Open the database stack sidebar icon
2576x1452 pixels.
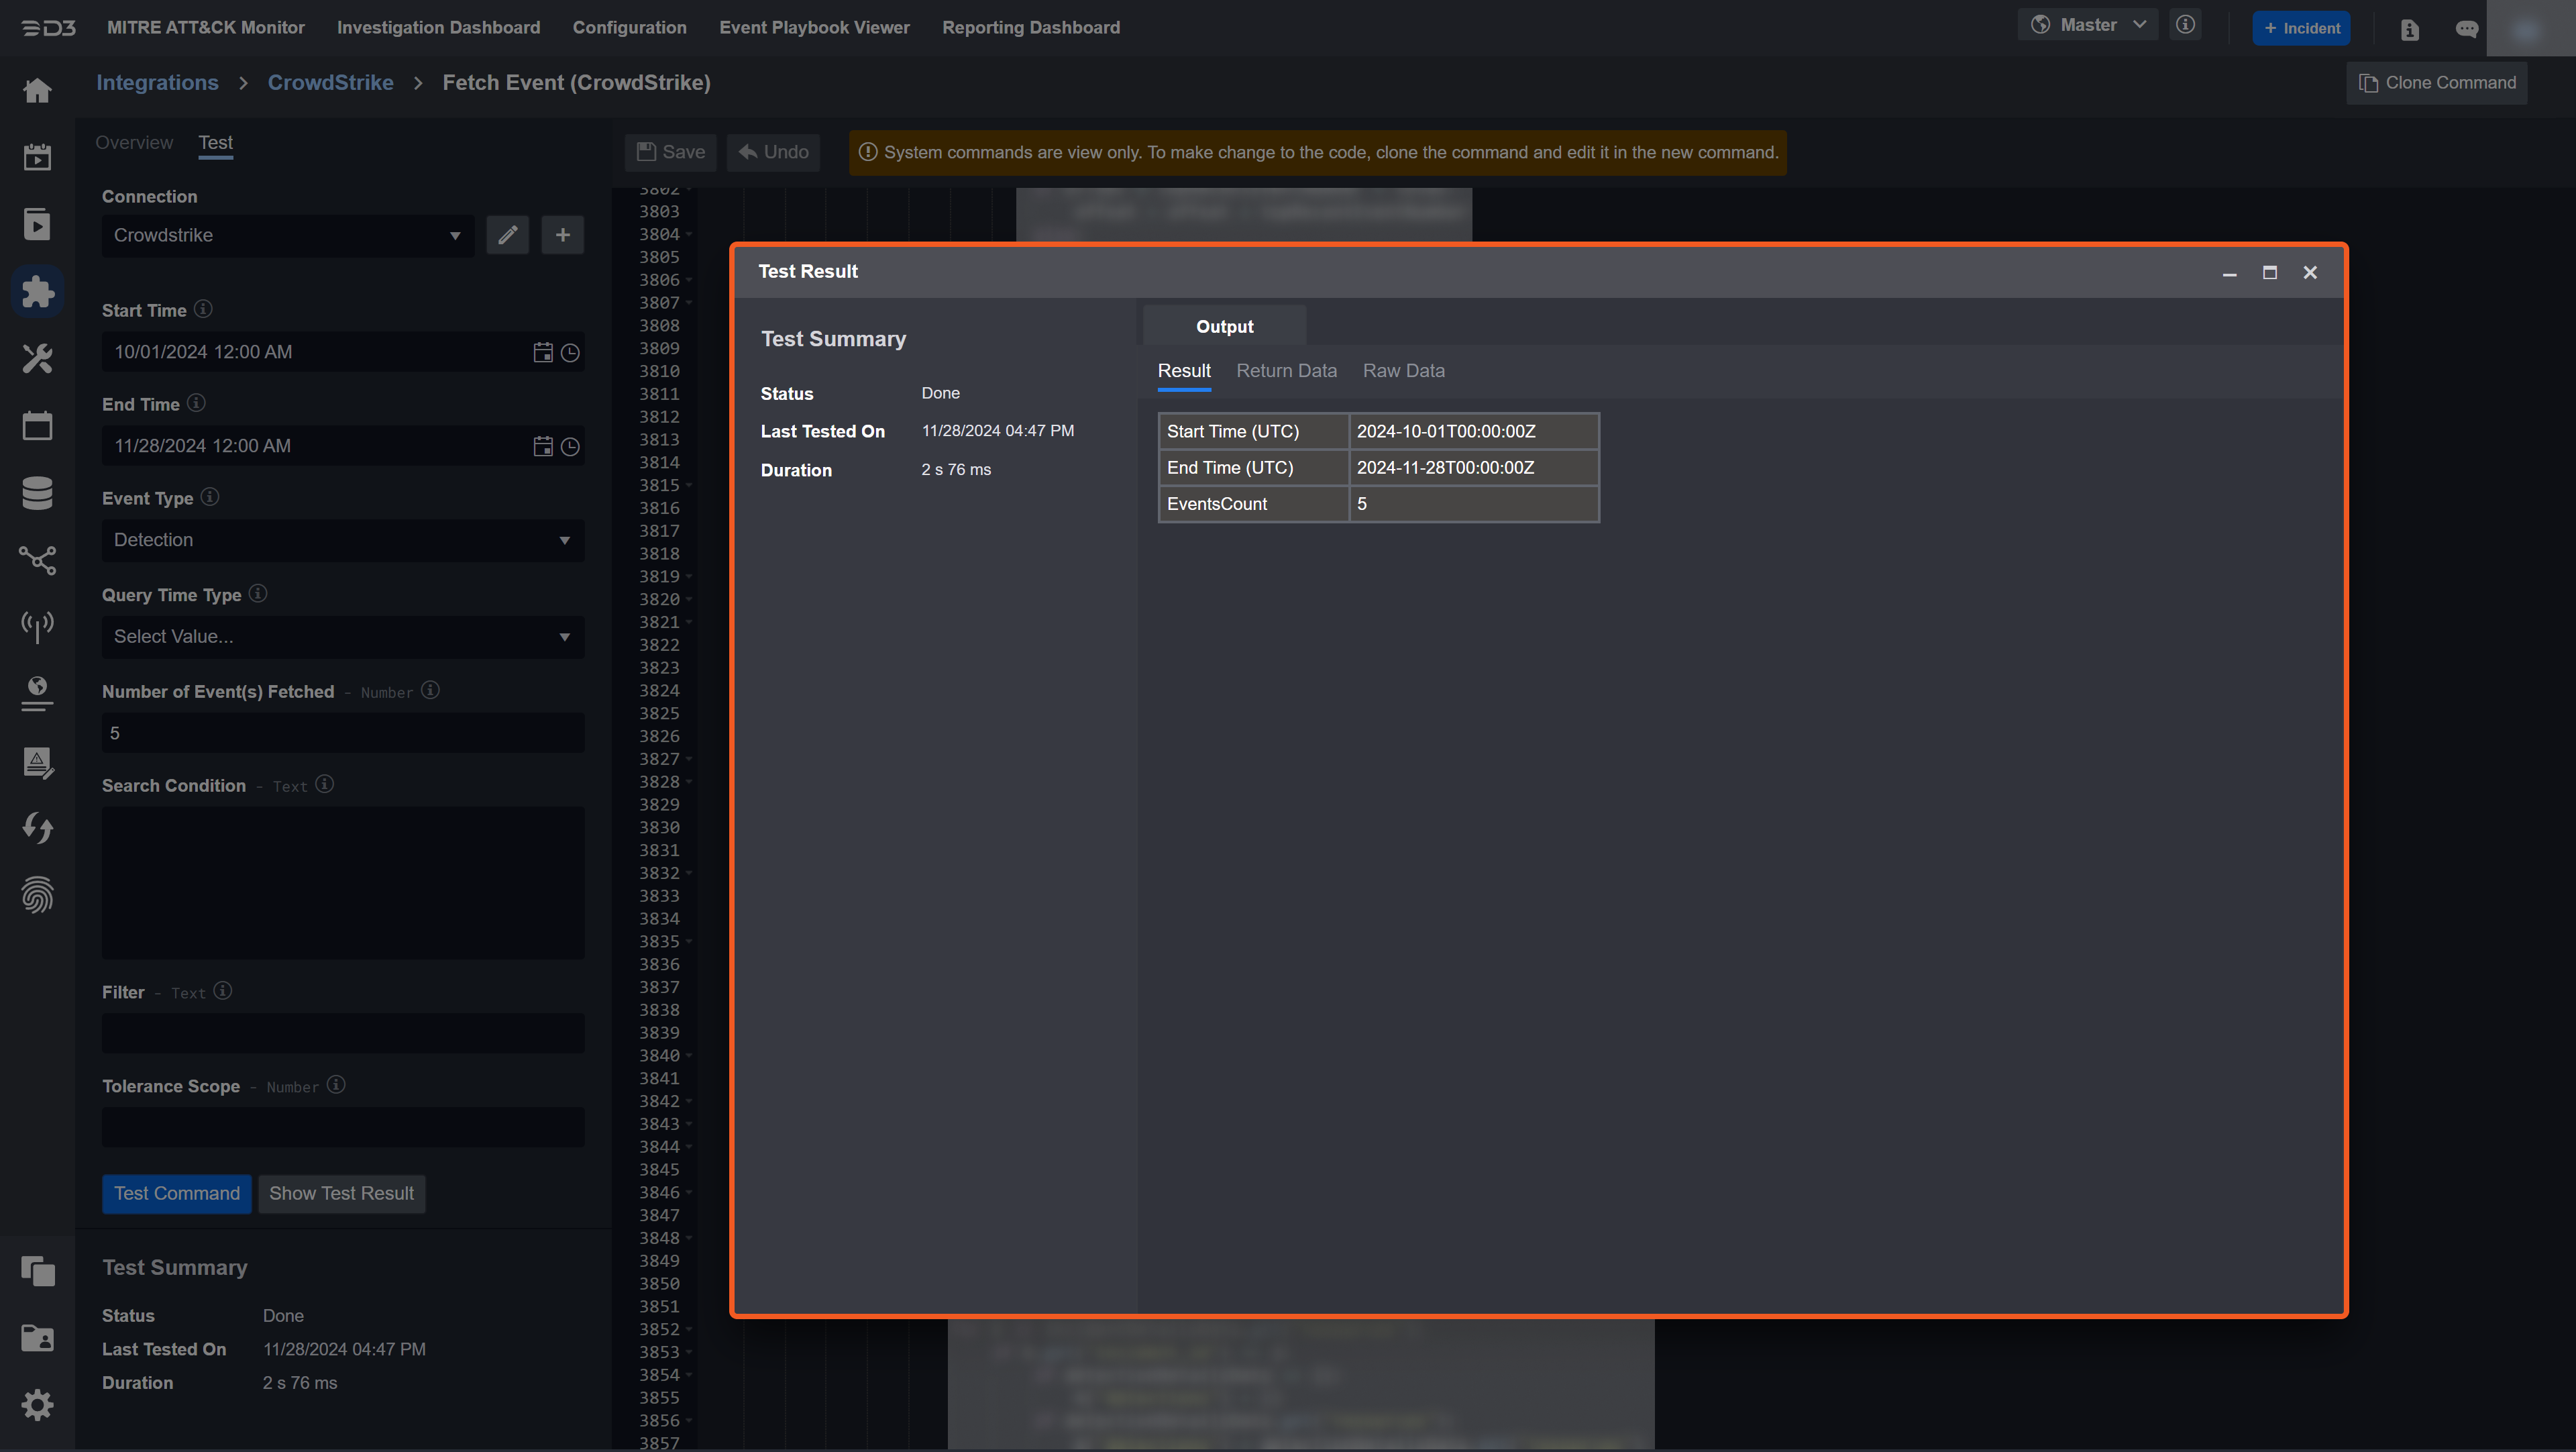pyautogui.click(x=37, y=493)
